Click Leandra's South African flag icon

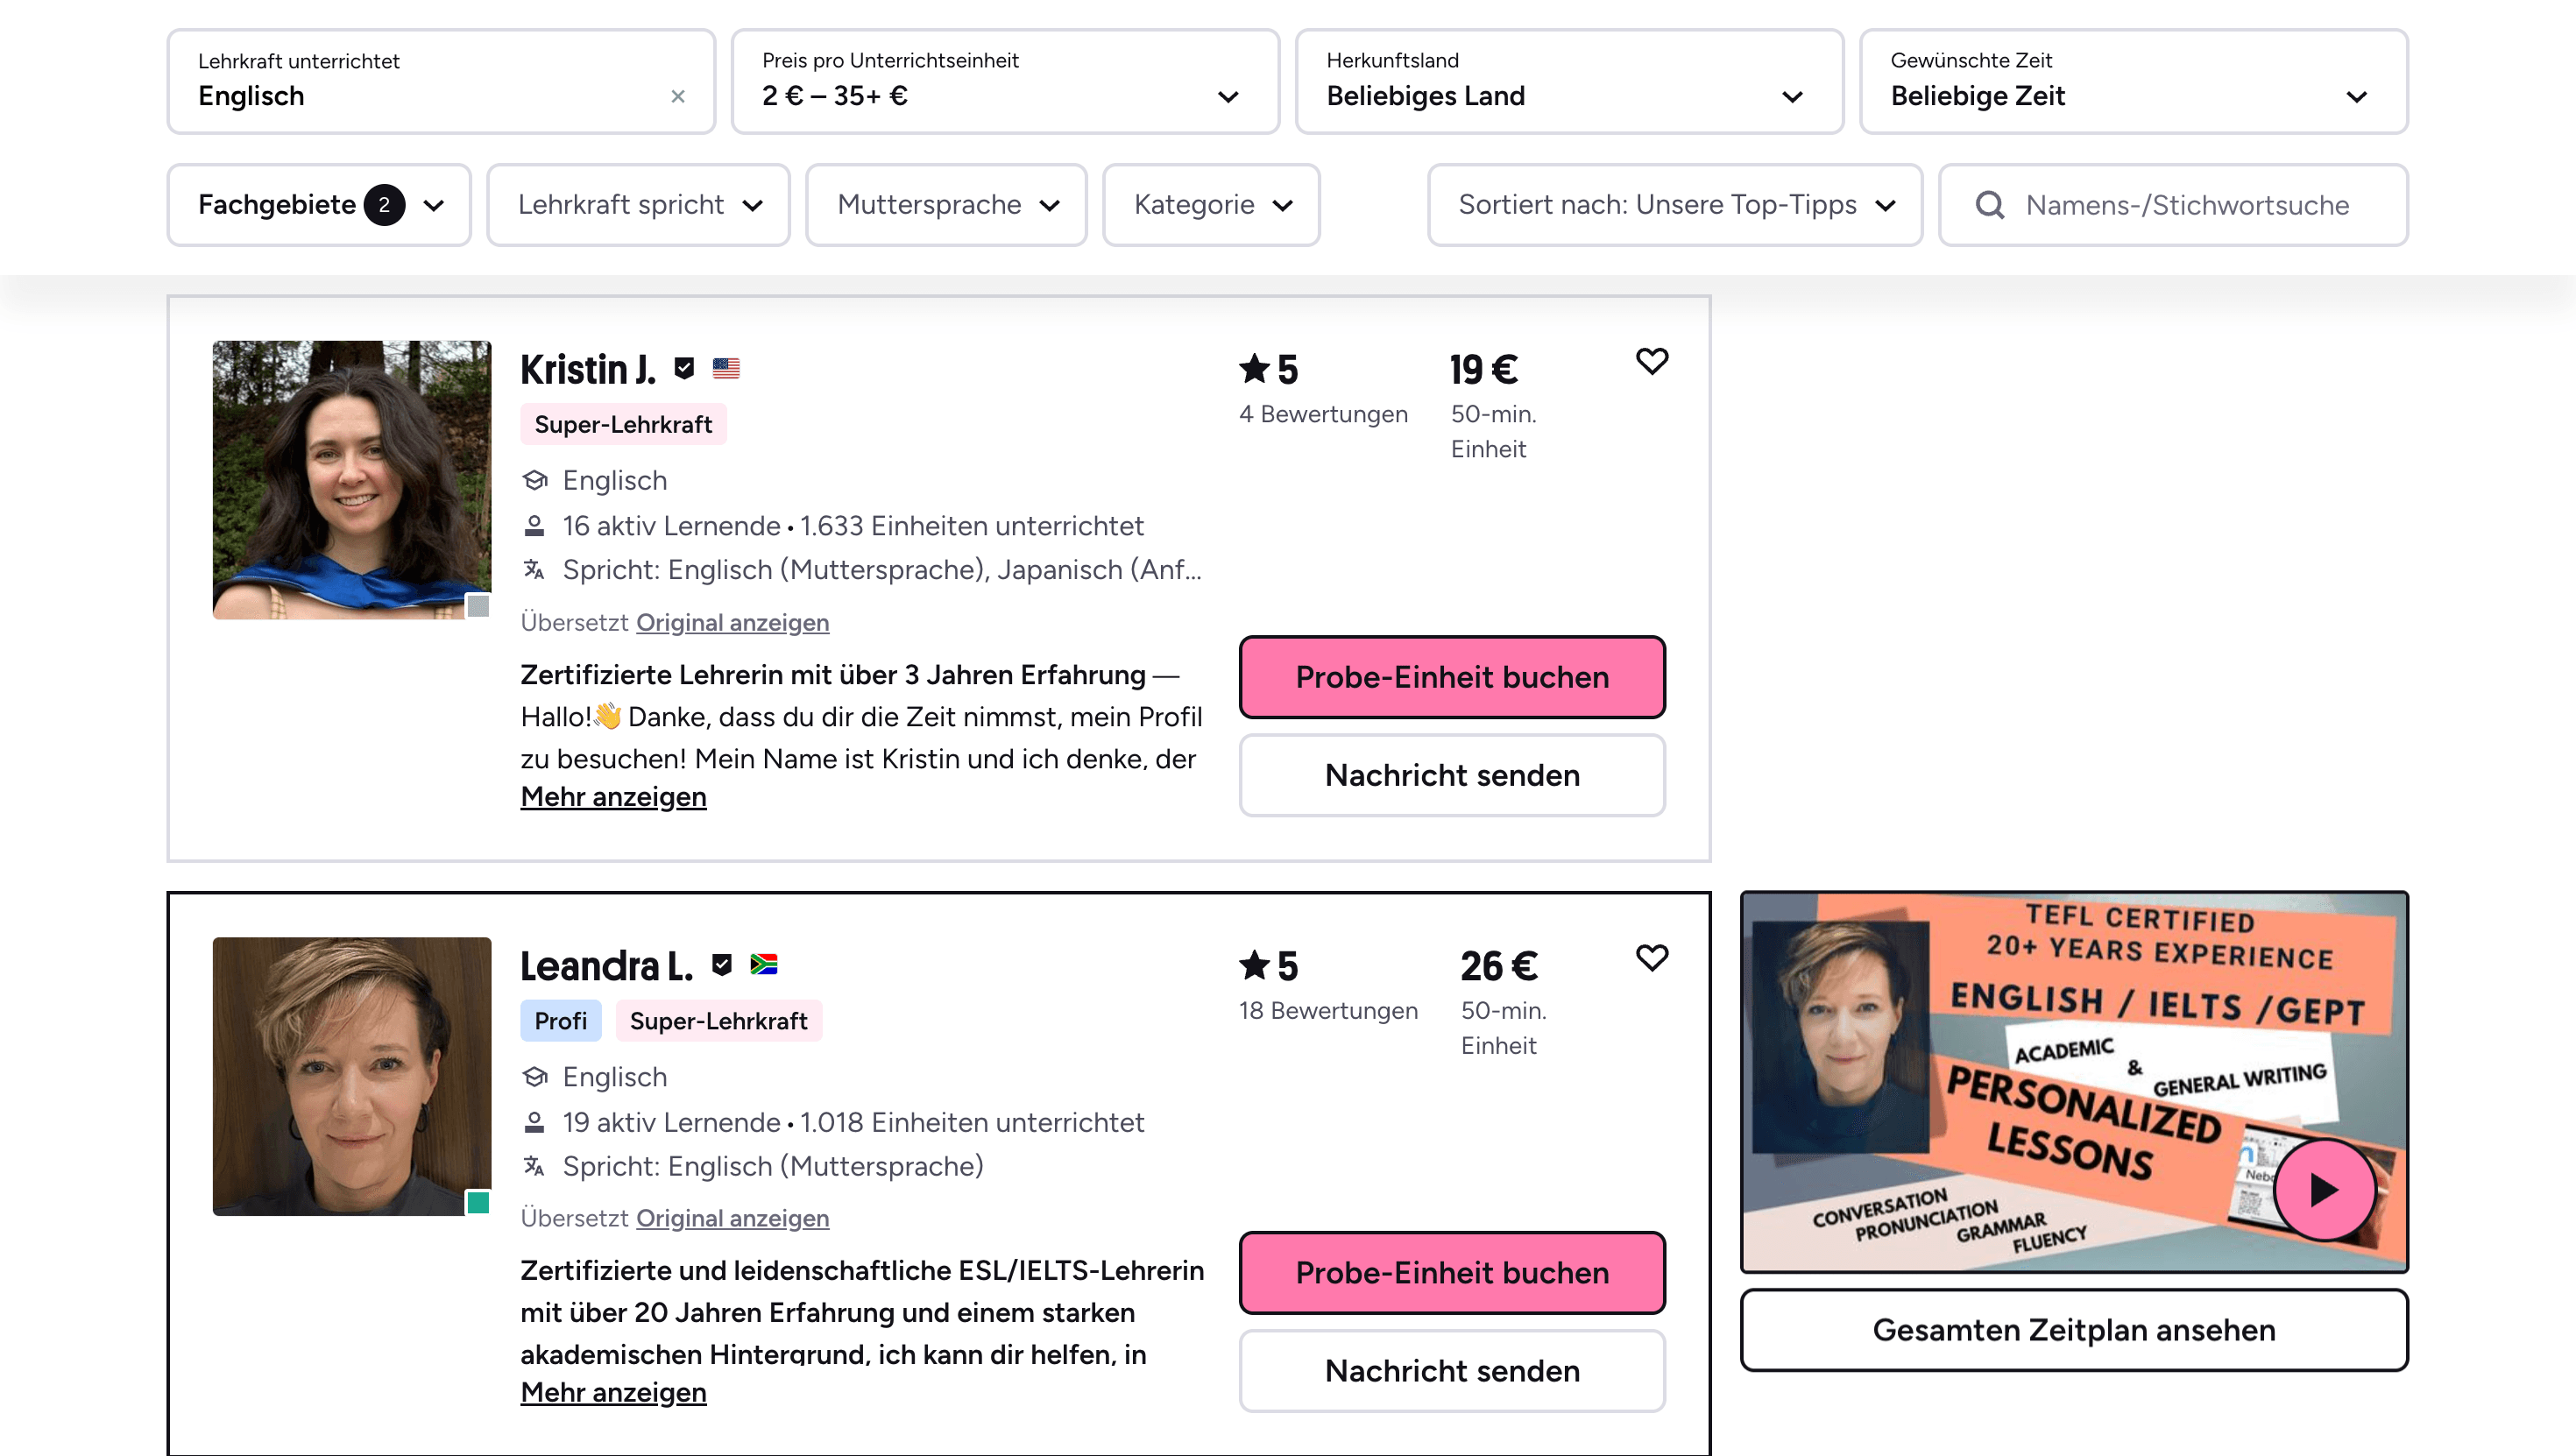[764, 964]
